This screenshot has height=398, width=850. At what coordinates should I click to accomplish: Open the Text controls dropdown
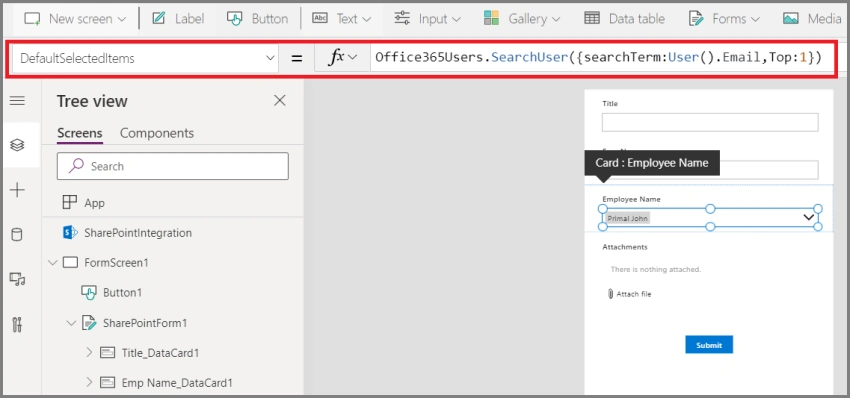[x=342, y=19]
